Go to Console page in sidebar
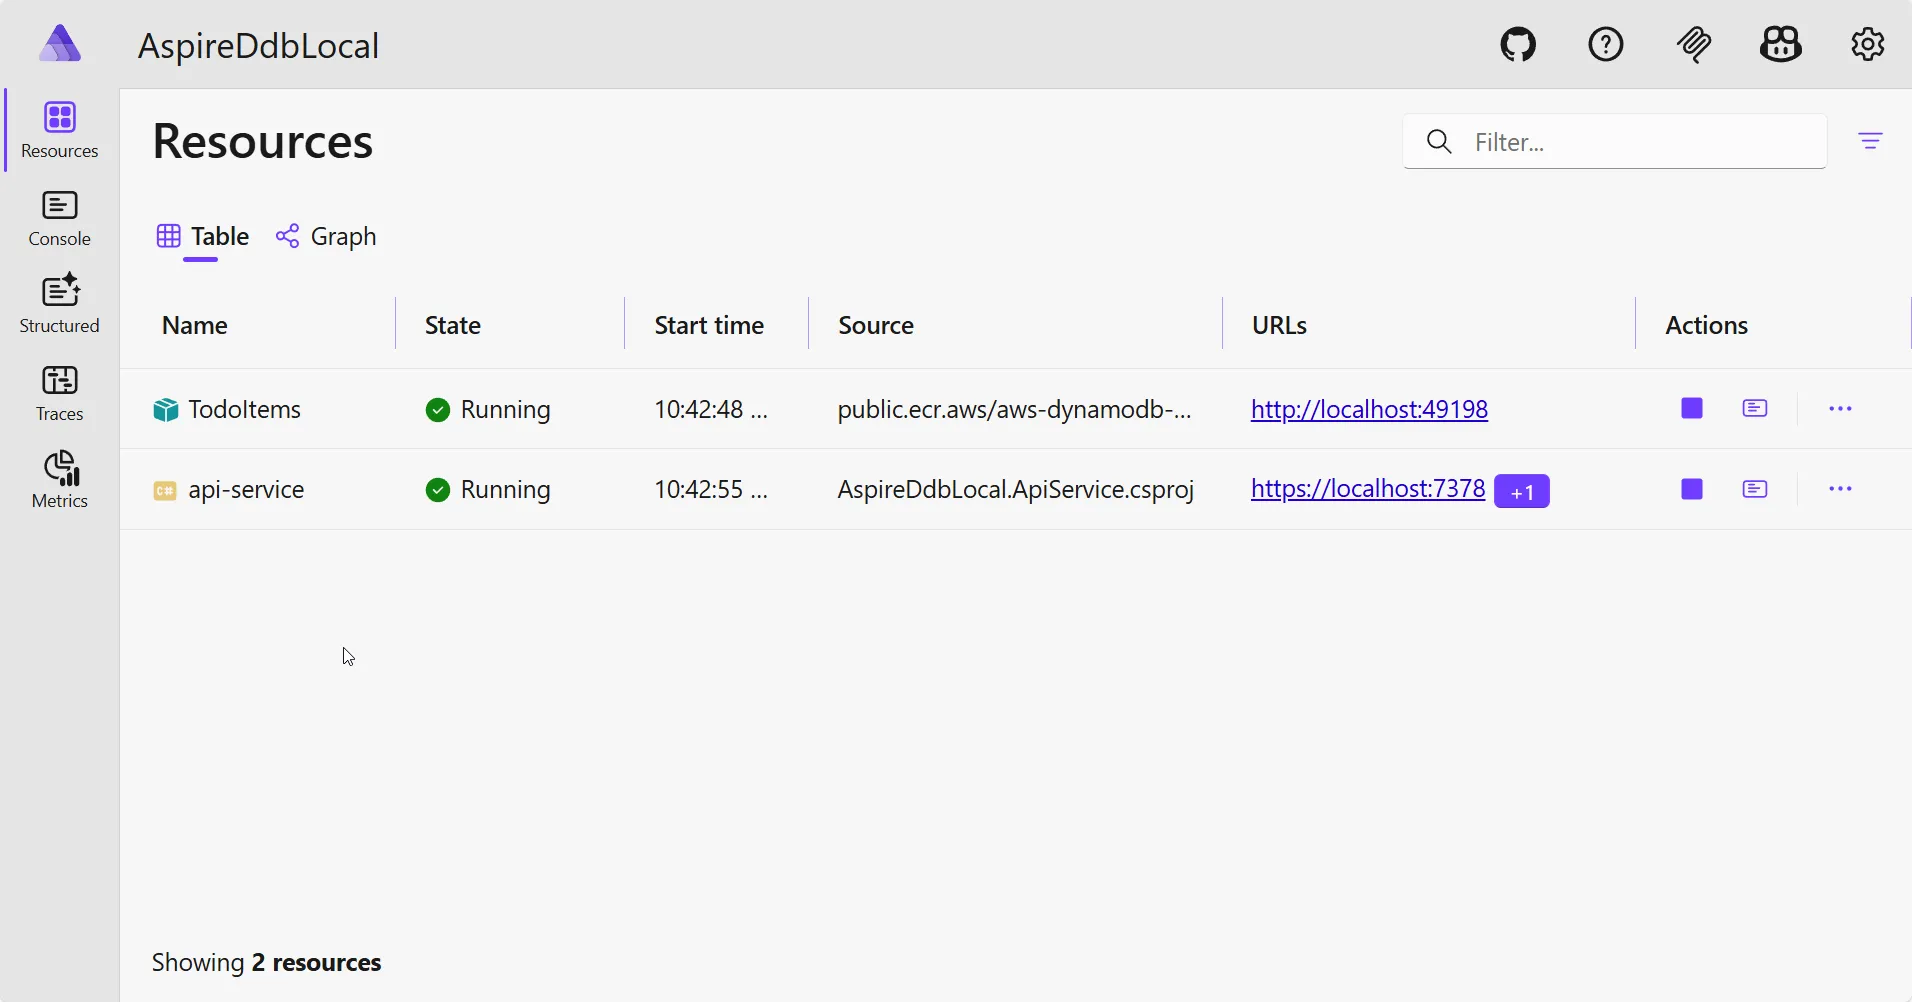Viewport: 1912px width, 1002px height. [x=60, y=219]
